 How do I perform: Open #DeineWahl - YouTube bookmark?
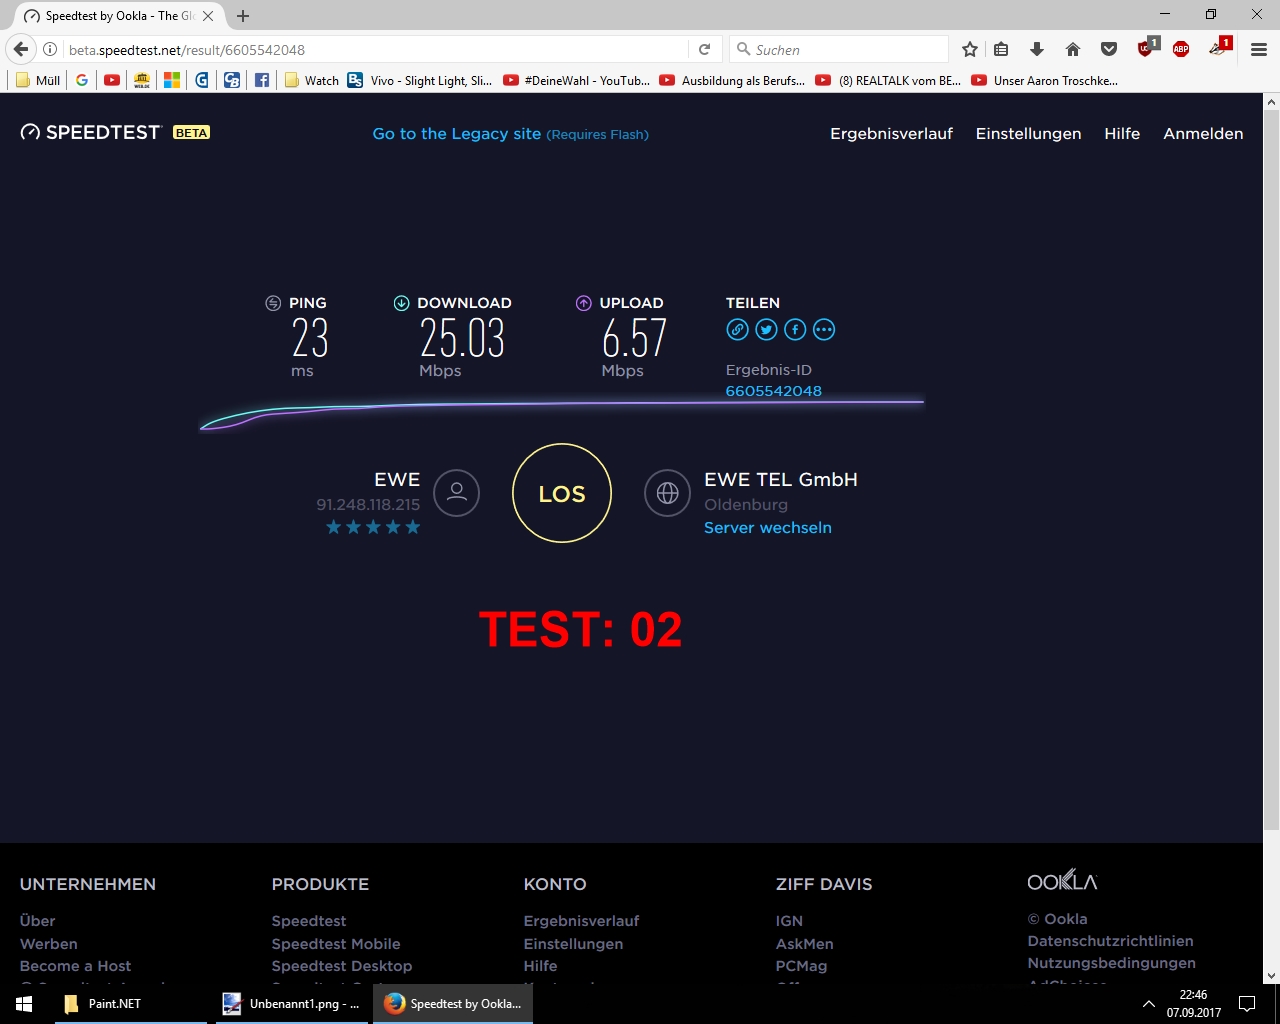576,80
